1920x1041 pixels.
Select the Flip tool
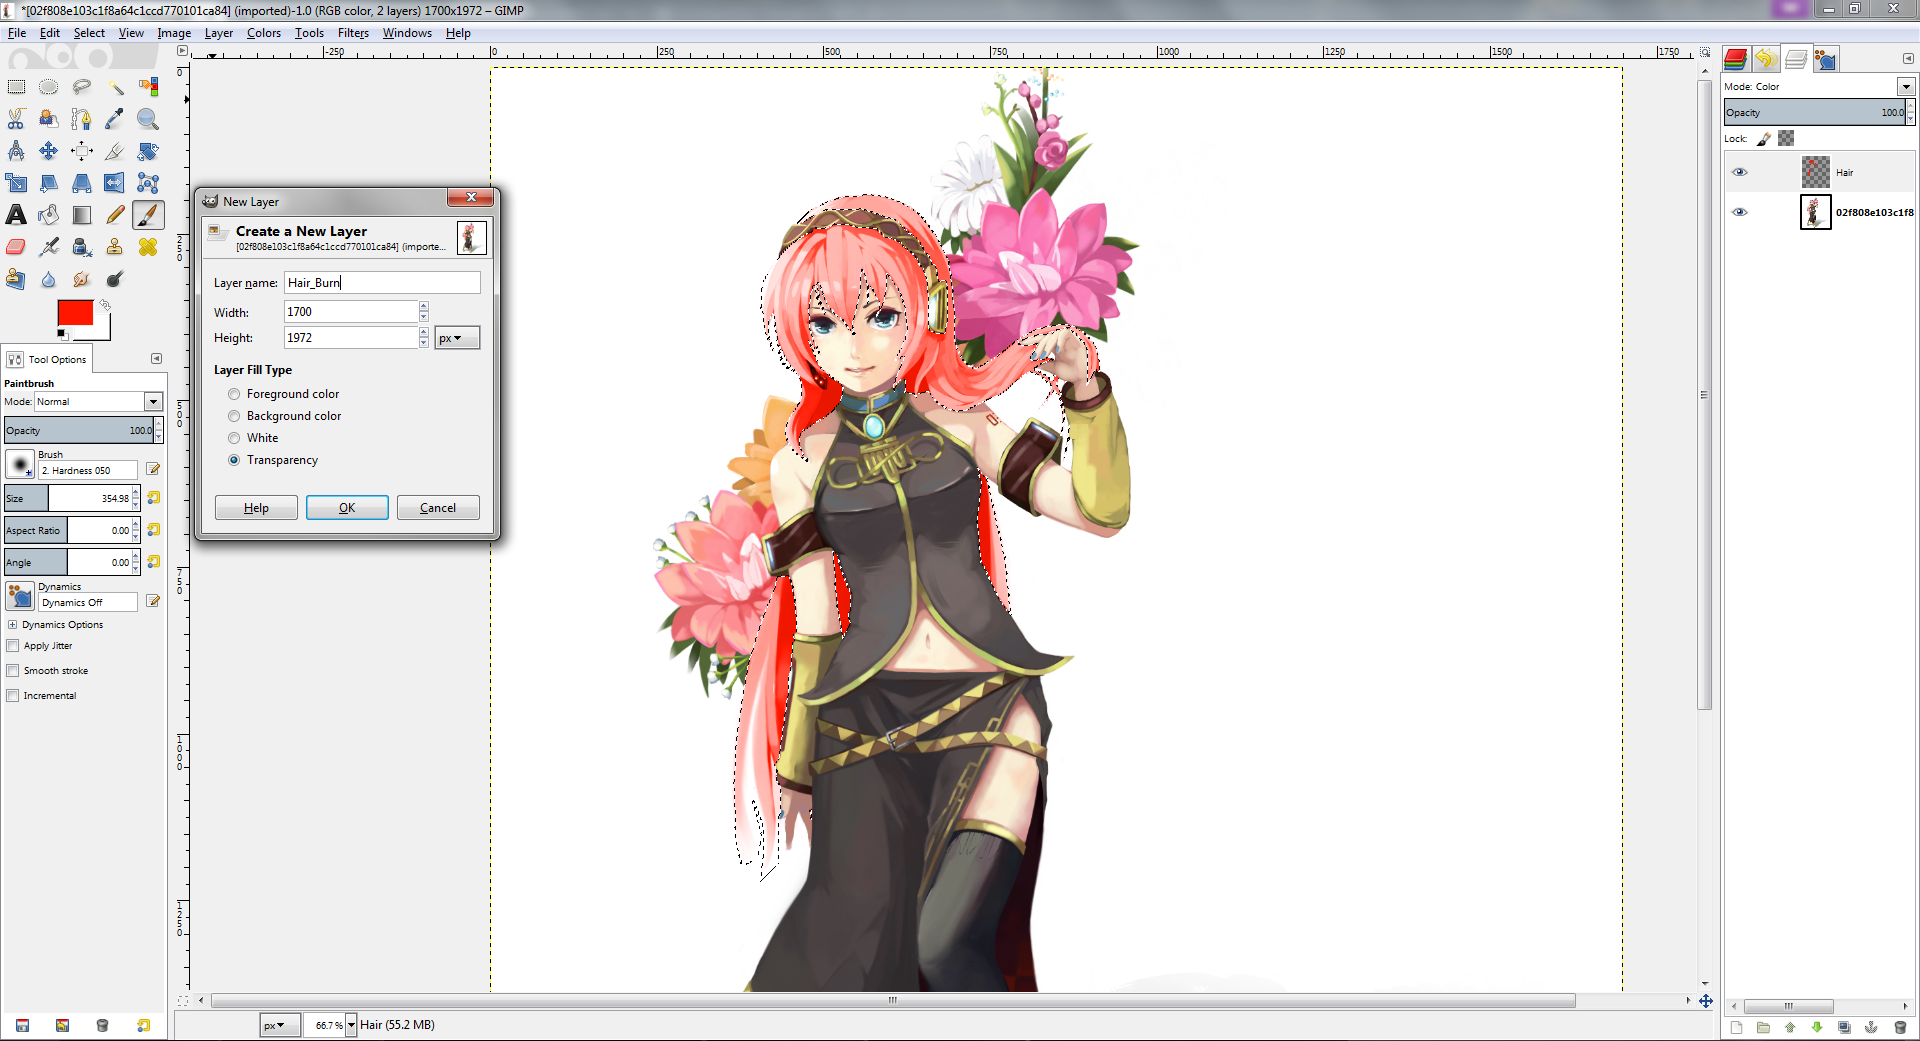click(x=115, y=183)
